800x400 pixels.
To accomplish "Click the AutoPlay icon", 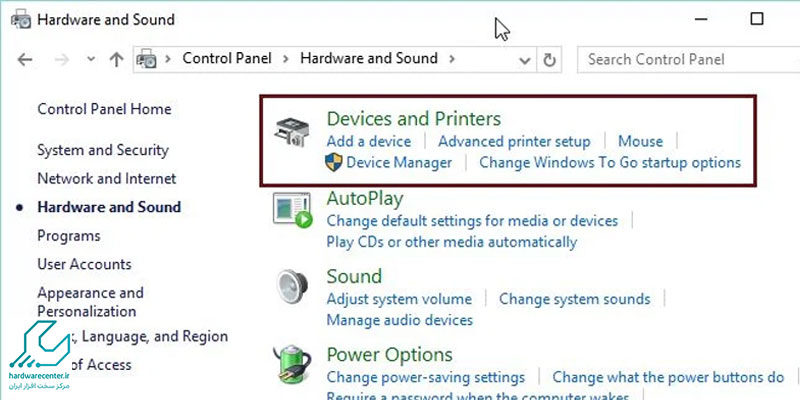I will [x=292, y=210].
